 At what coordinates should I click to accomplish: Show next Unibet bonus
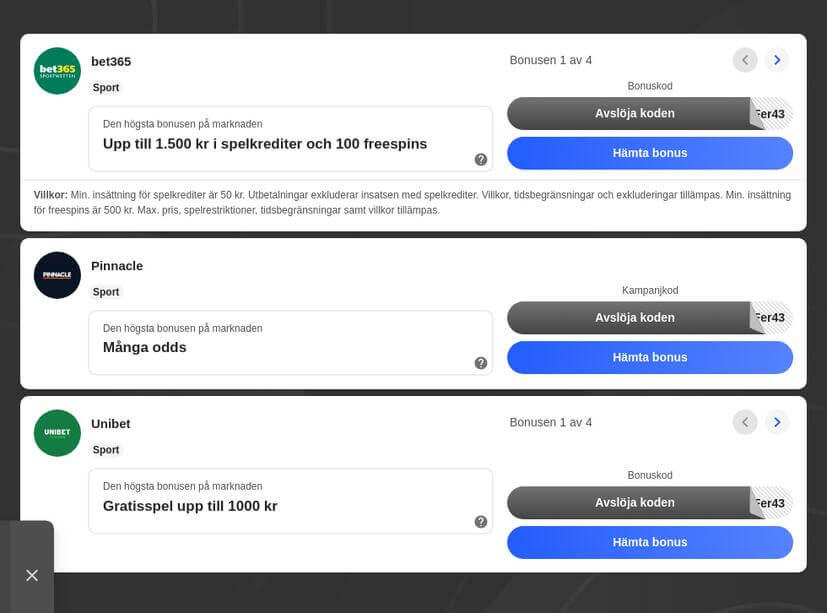[777, 422]
